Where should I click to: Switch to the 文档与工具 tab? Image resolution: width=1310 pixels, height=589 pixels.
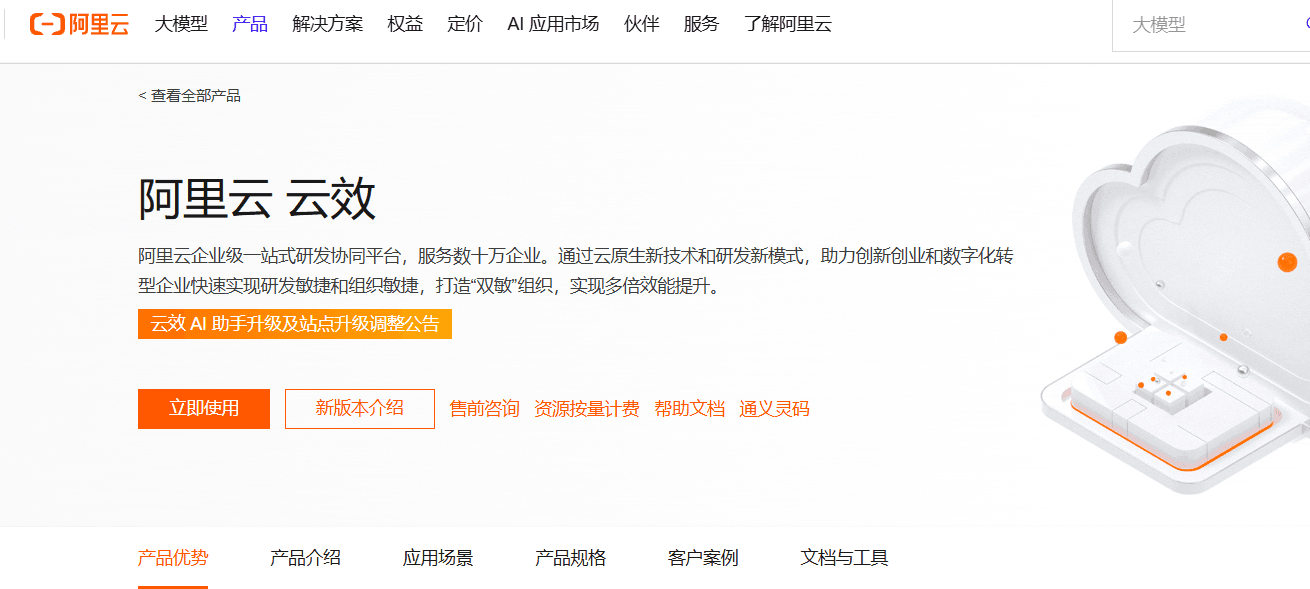tap(845, 558)
